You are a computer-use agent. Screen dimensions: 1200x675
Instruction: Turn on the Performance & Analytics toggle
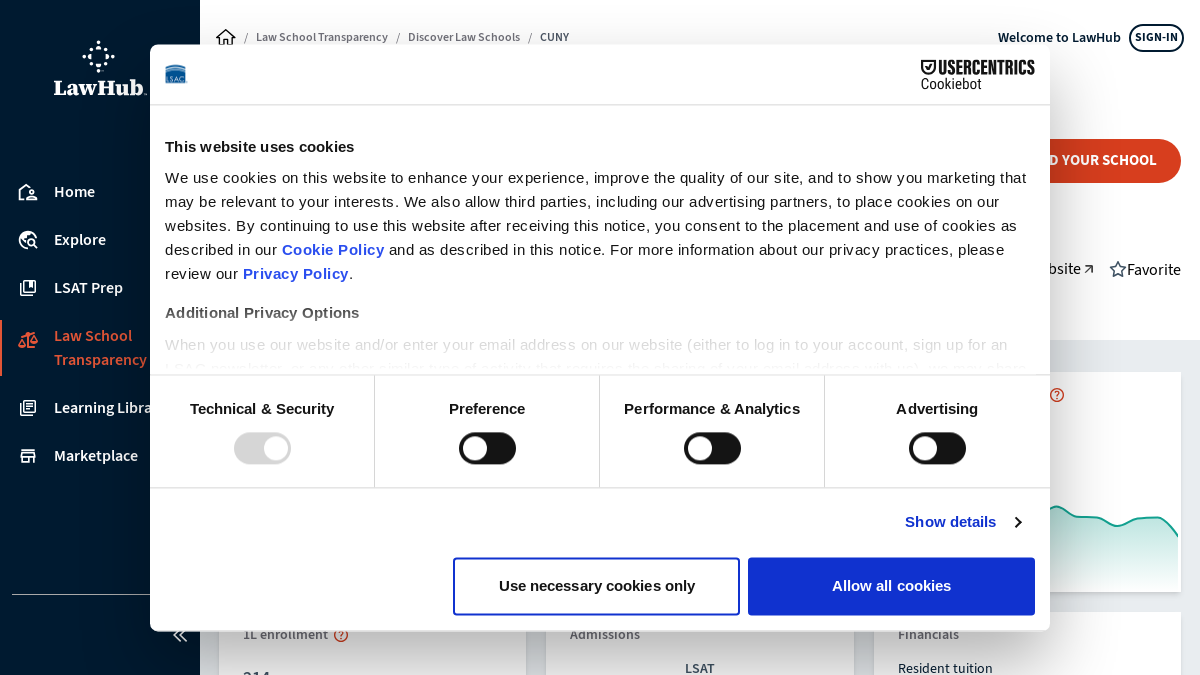point(712,448)
